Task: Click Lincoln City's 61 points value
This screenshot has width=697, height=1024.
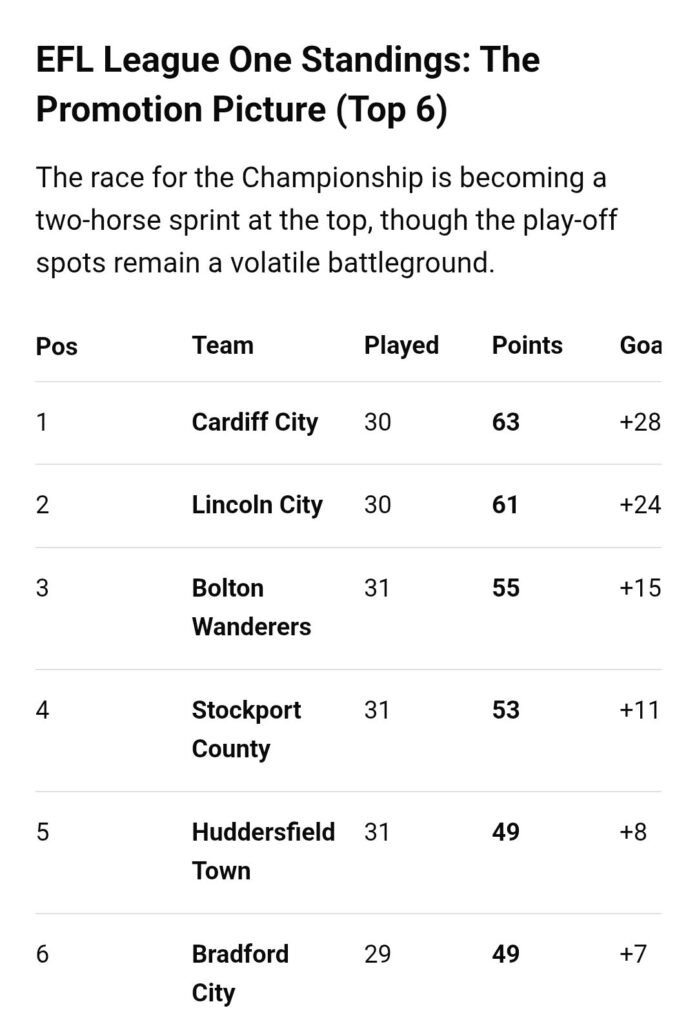Action: 506,505
